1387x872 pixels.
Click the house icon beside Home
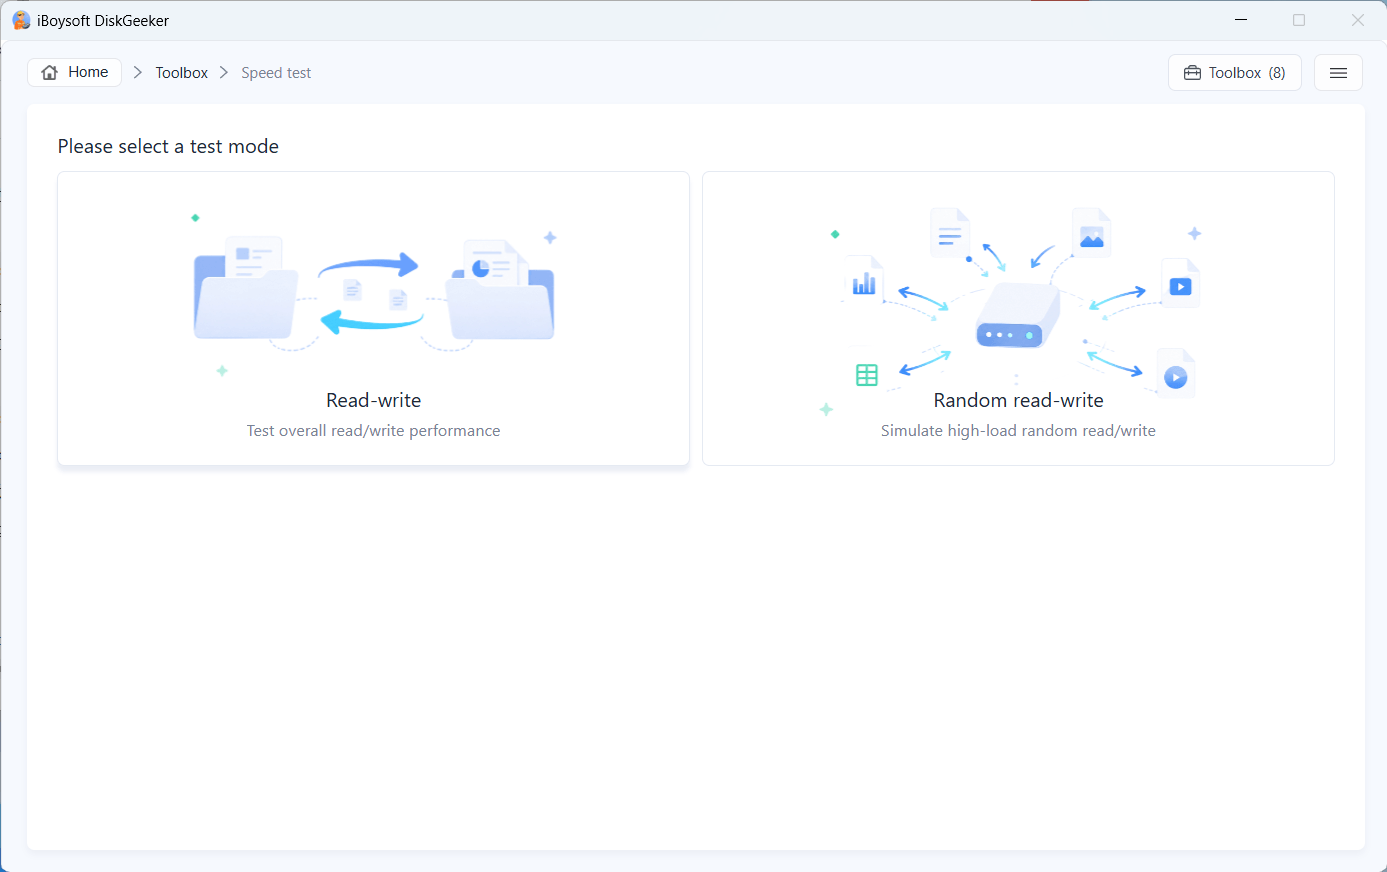click(49, 72)
